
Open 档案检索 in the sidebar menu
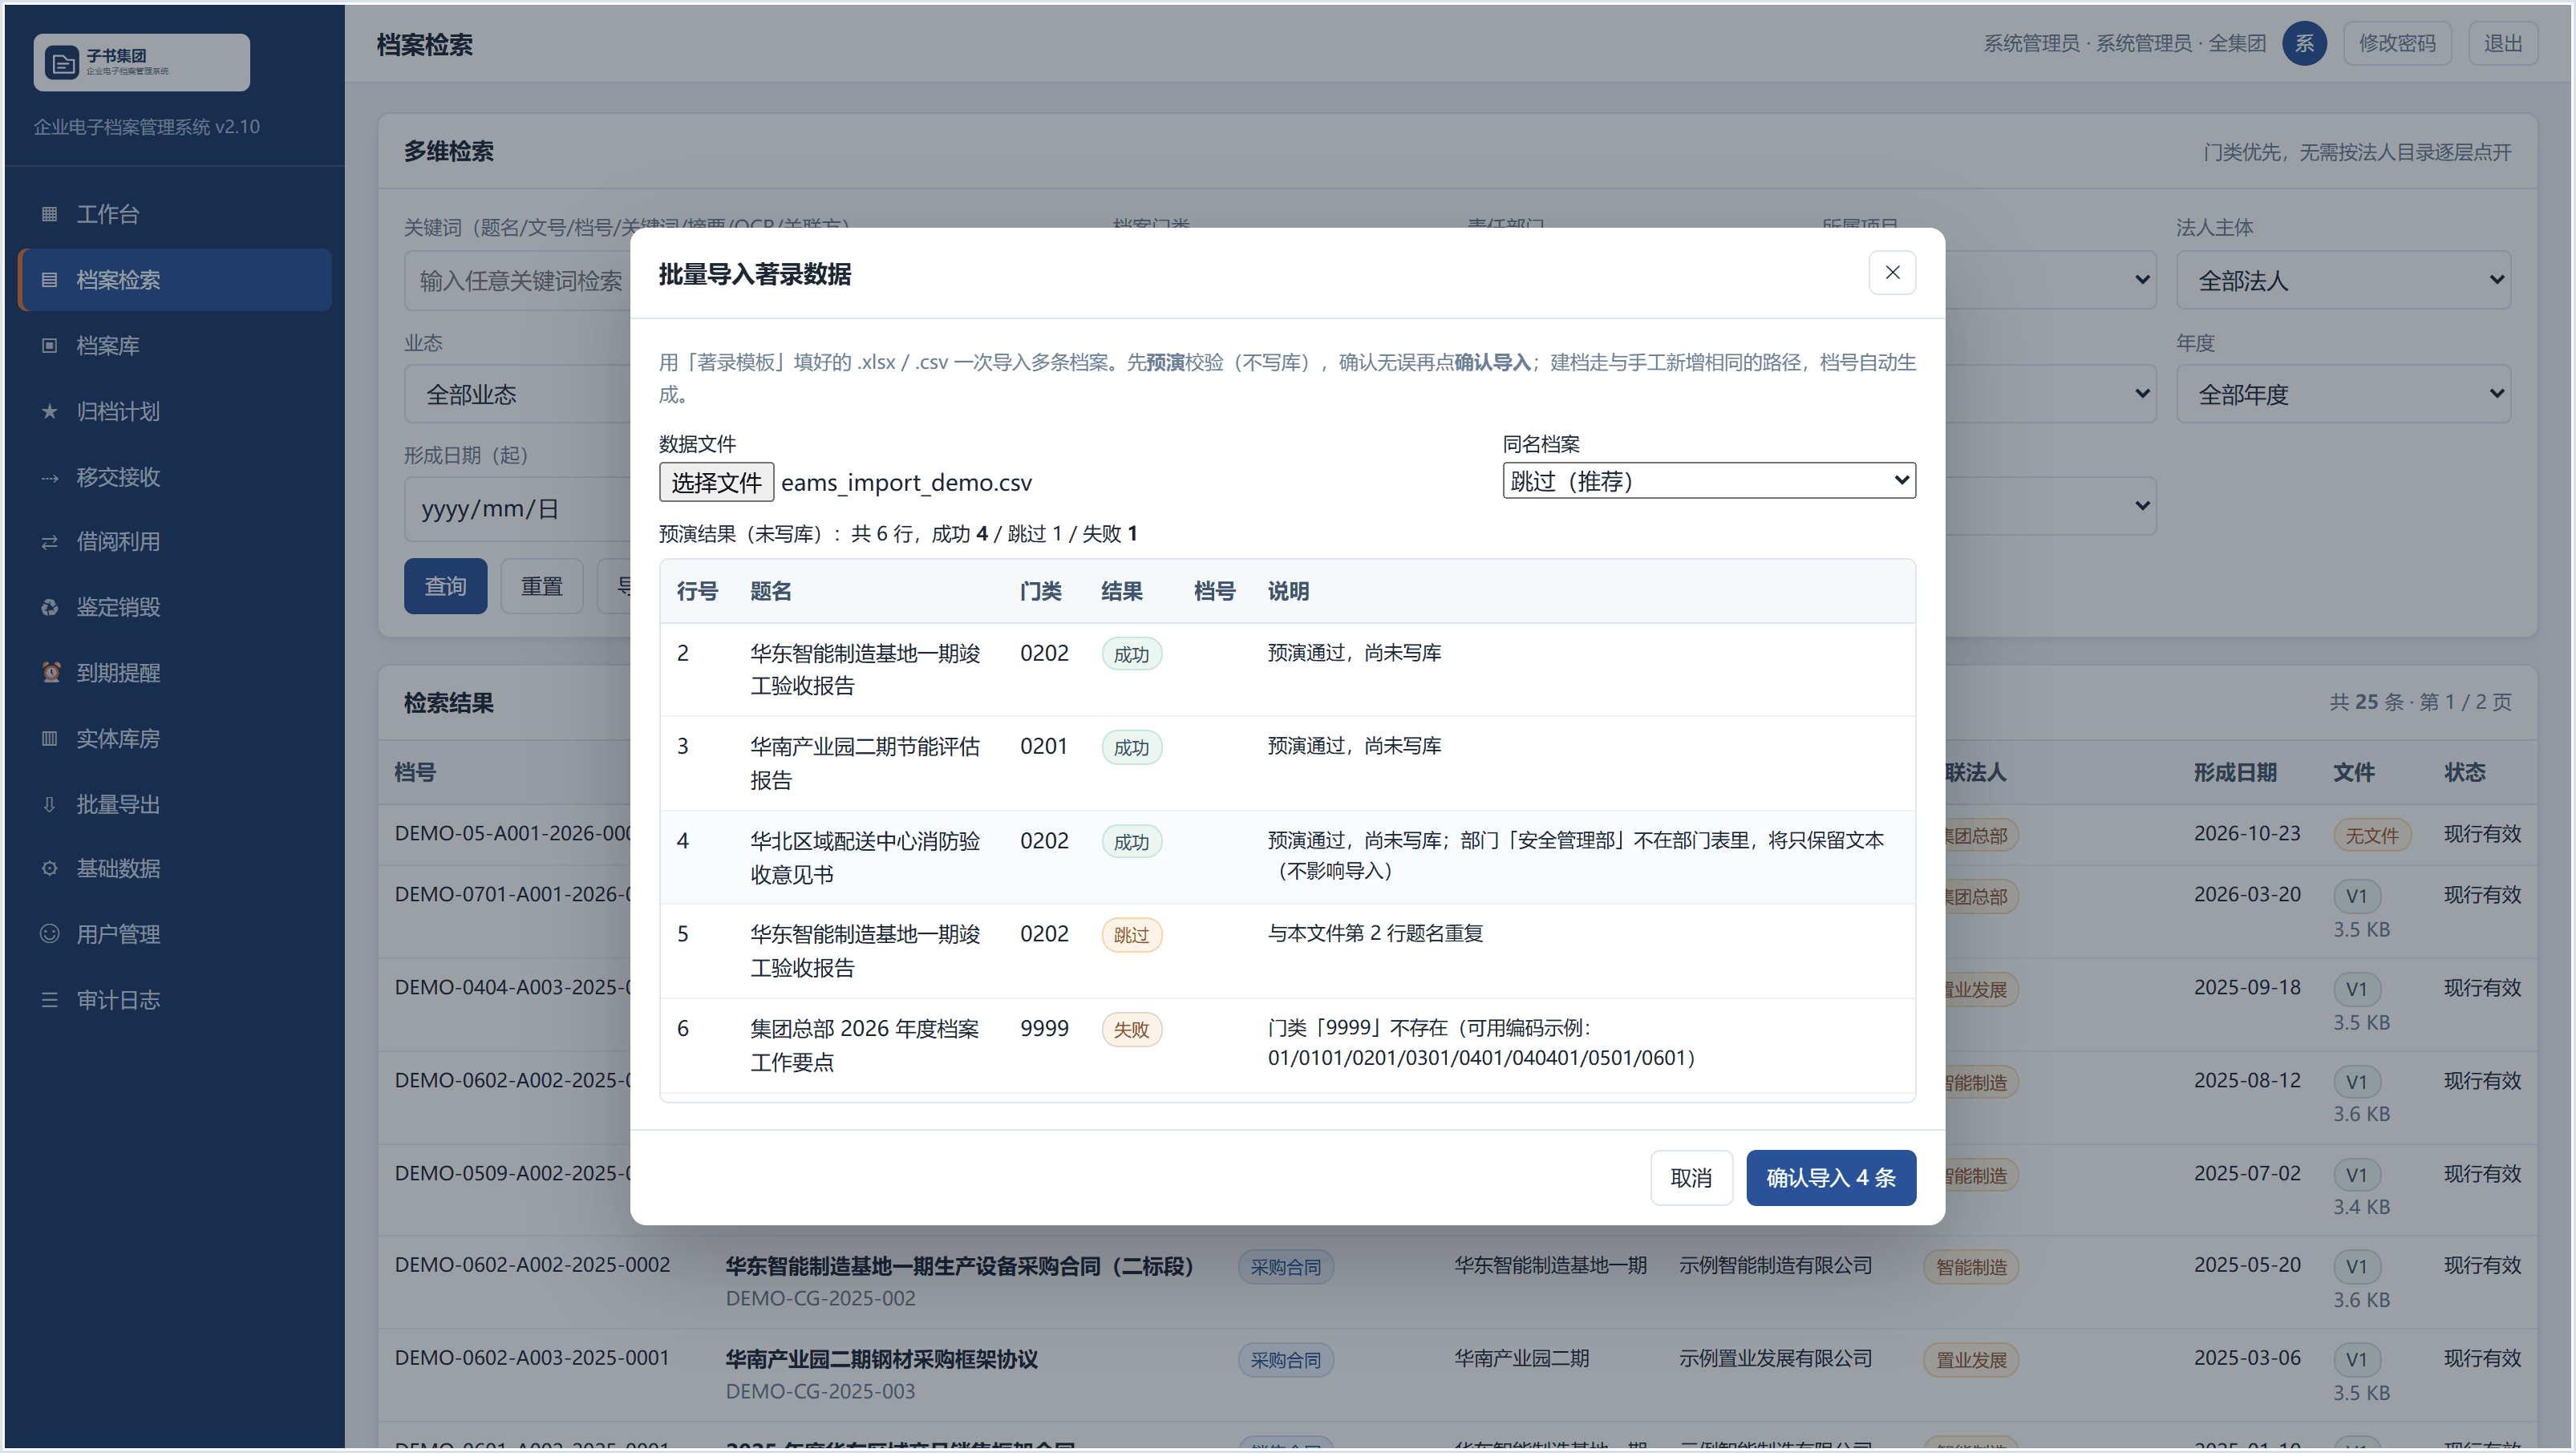coord(175,280)
